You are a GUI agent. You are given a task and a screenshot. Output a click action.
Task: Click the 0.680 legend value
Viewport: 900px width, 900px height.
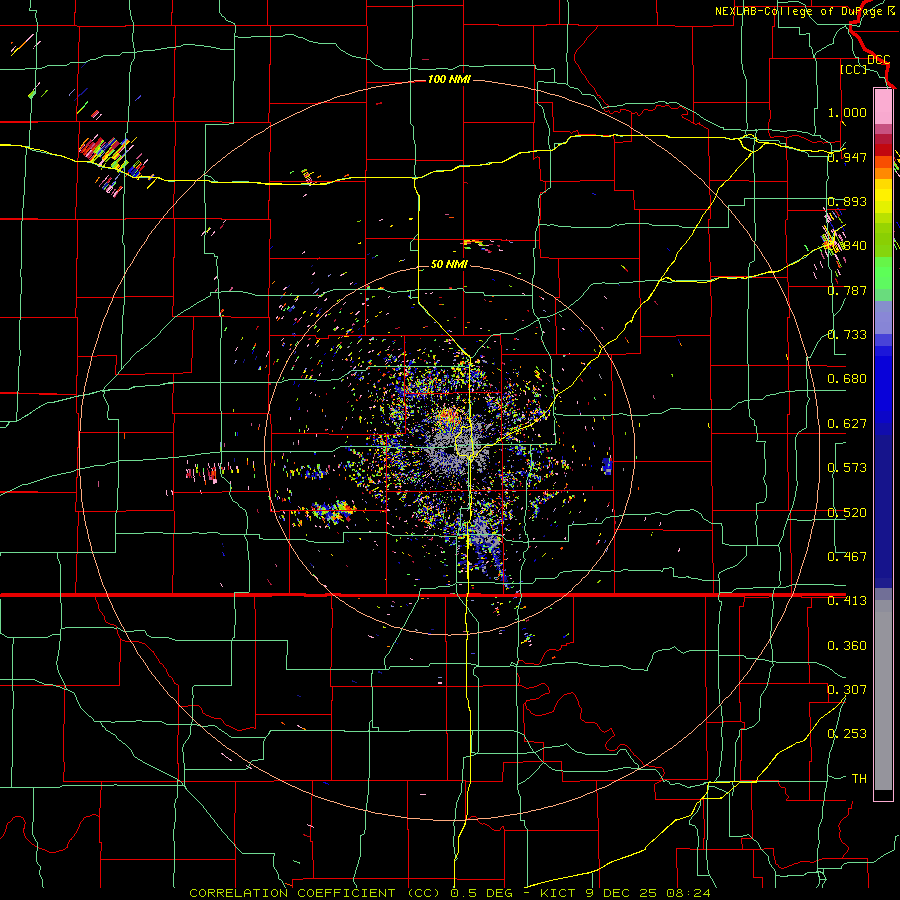point(847,379)
